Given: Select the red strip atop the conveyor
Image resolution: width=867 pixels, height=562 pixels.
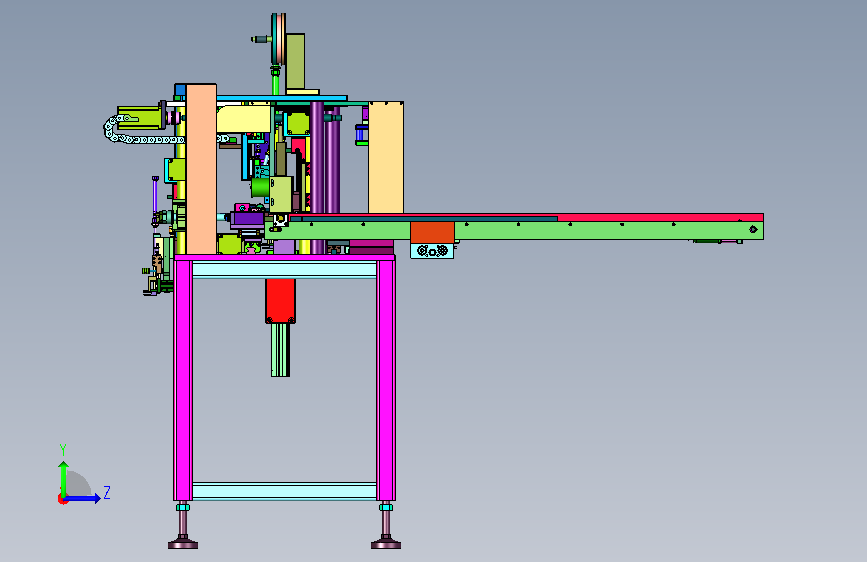Looking at the screenshot, I should pyautogui.click(x=661, y=218).
